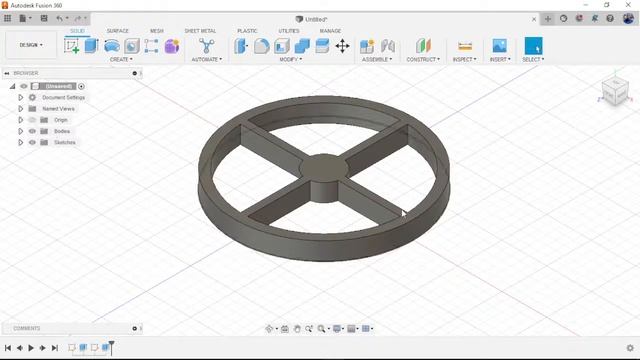Viewport: 640px width, 360px height.
Task: Switch to the Plastic tab
Action: click(x=247, y=31)
